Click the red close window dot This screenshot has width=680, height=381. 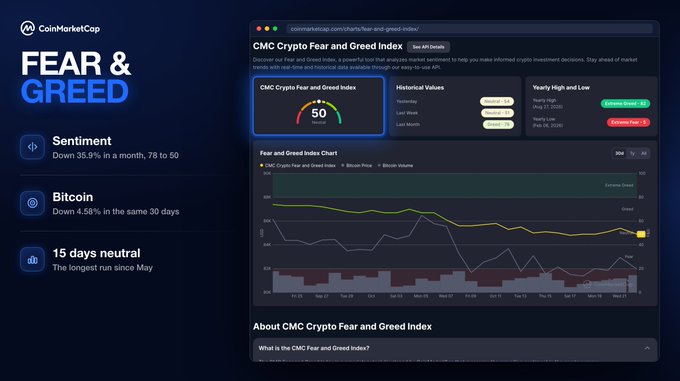click(x=259, y=29)
